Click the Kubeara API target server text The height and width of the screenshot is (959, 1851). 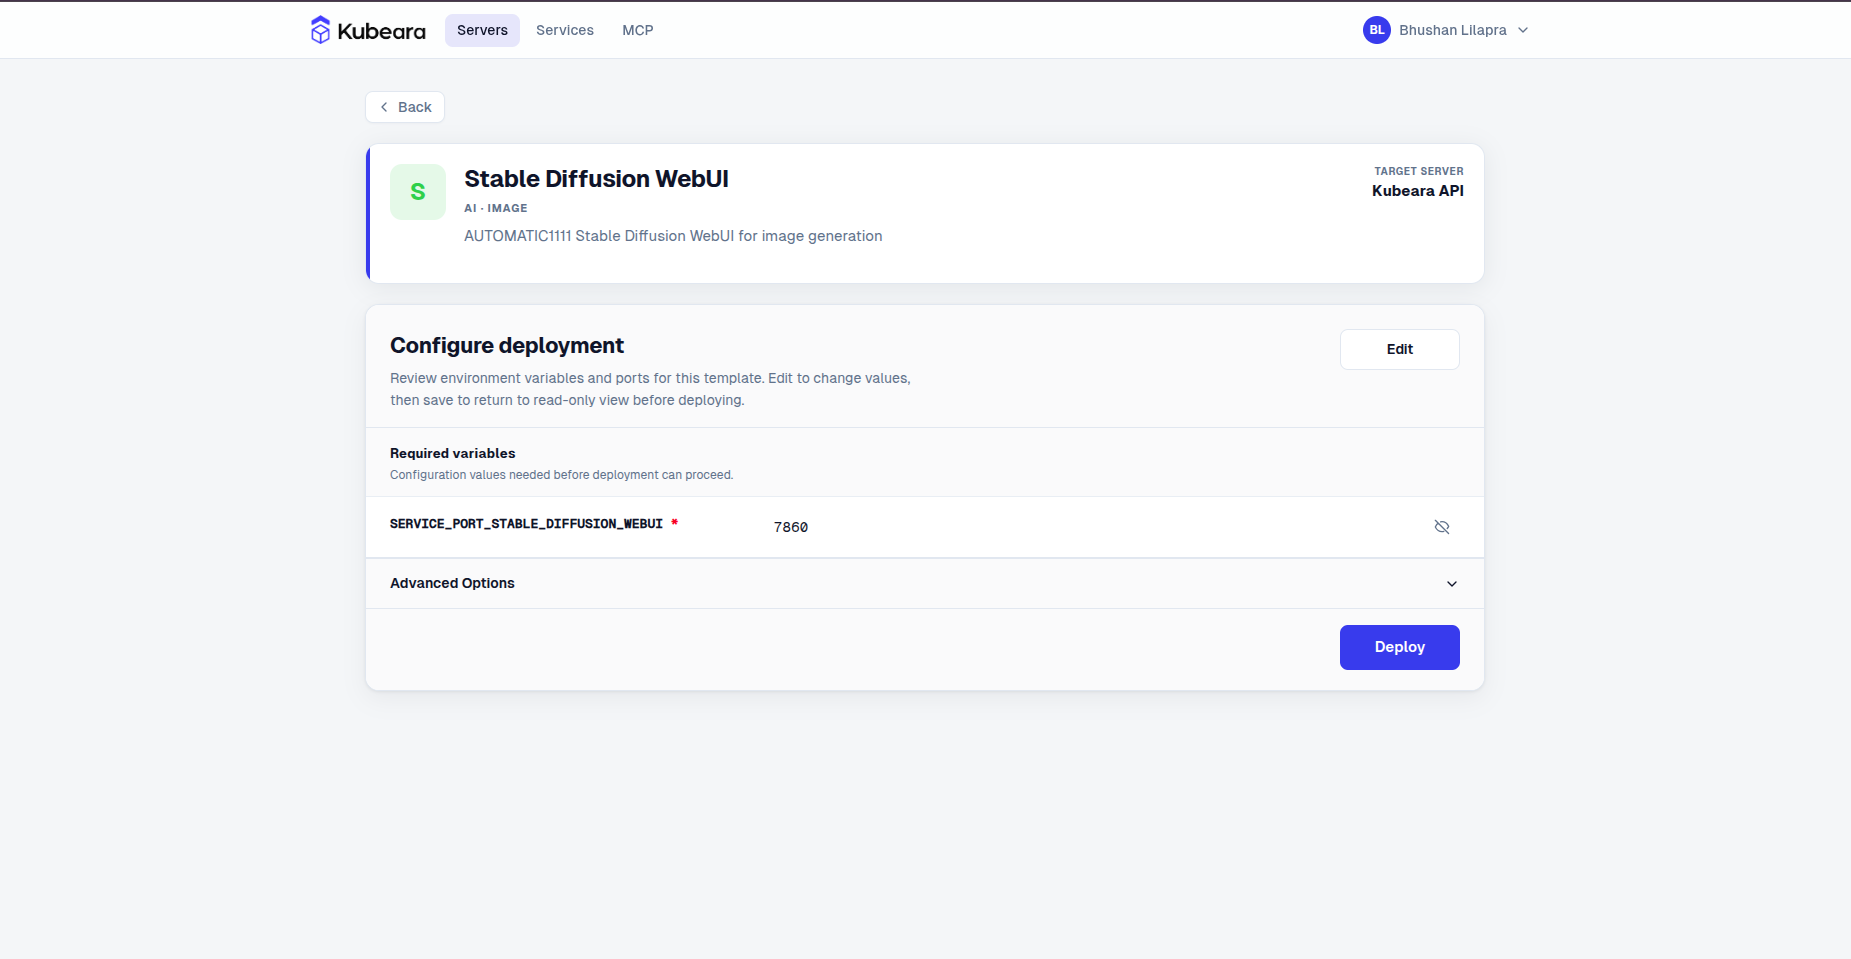(x=1418, y=191)
